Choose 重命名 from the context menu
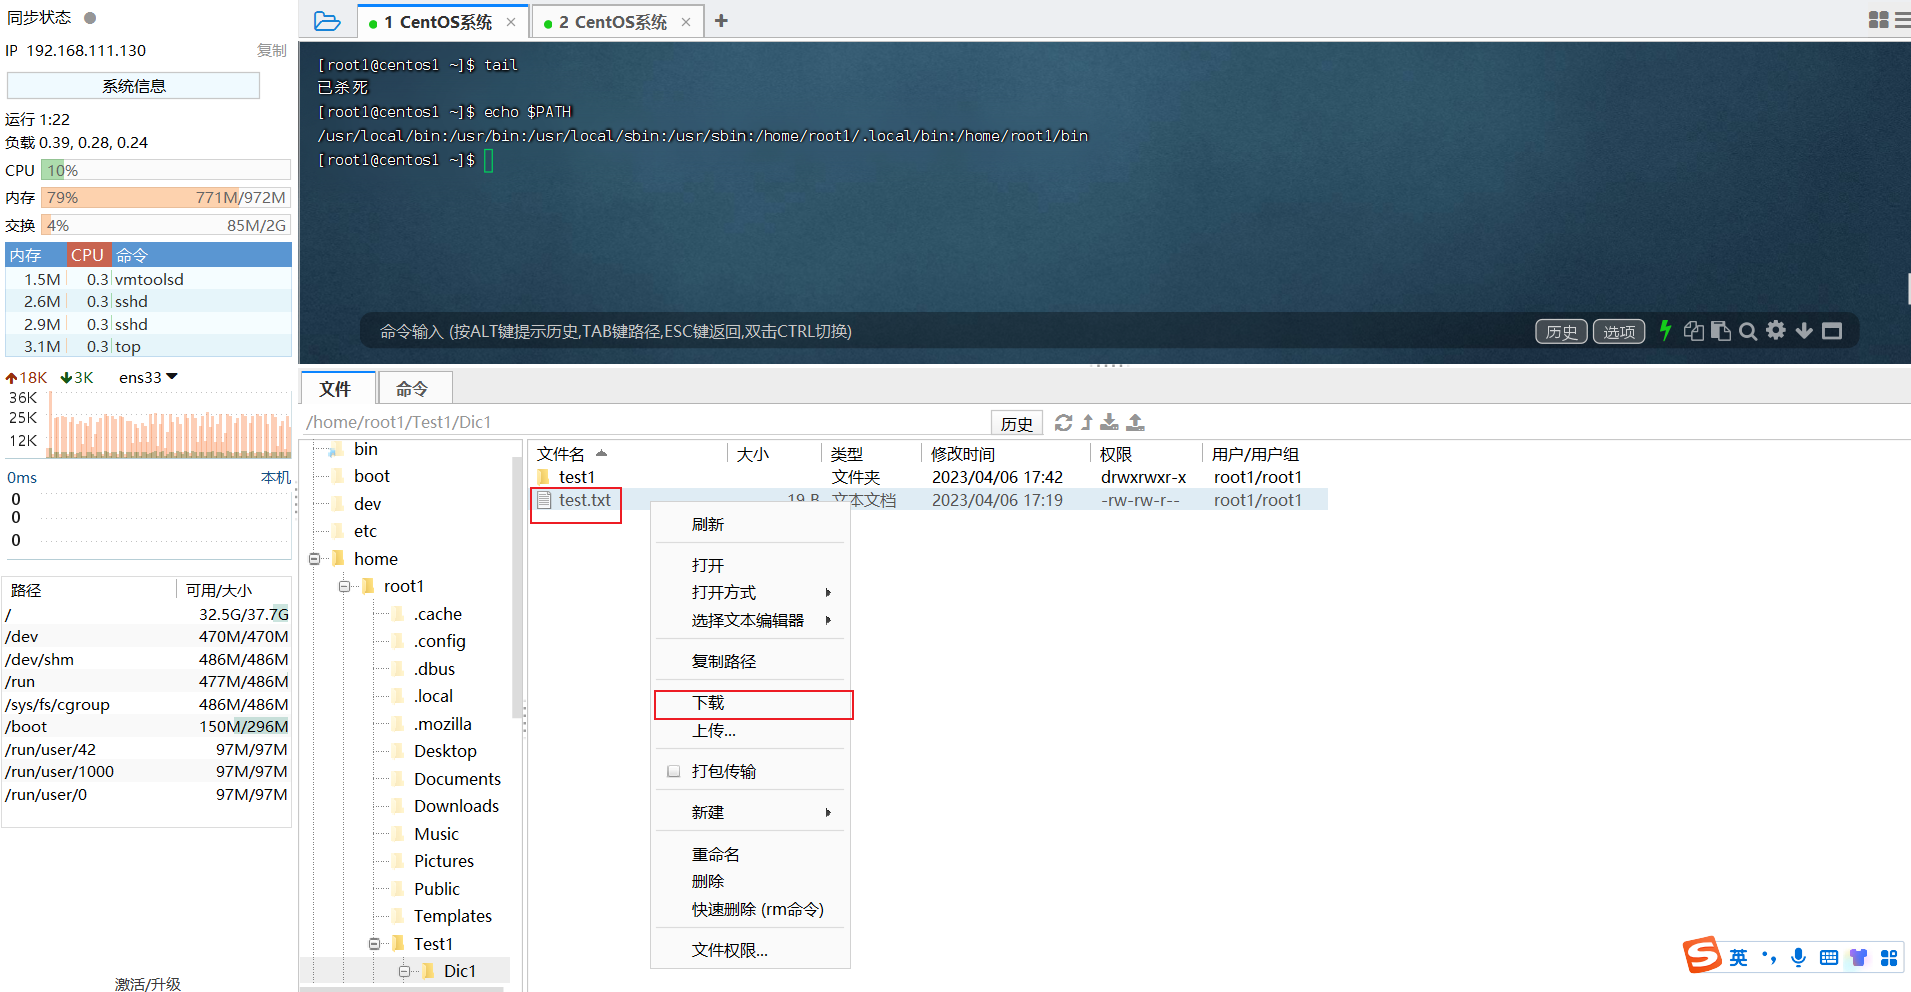 (750, 855)
